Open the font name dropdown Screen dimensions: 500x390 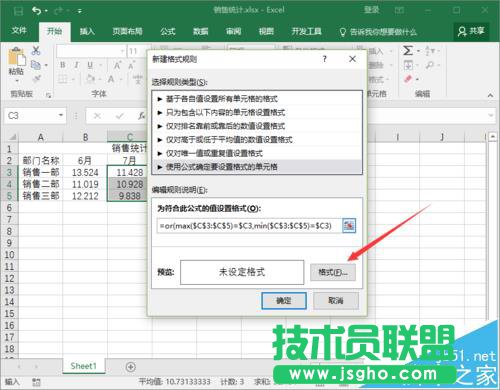click(122, 51)
